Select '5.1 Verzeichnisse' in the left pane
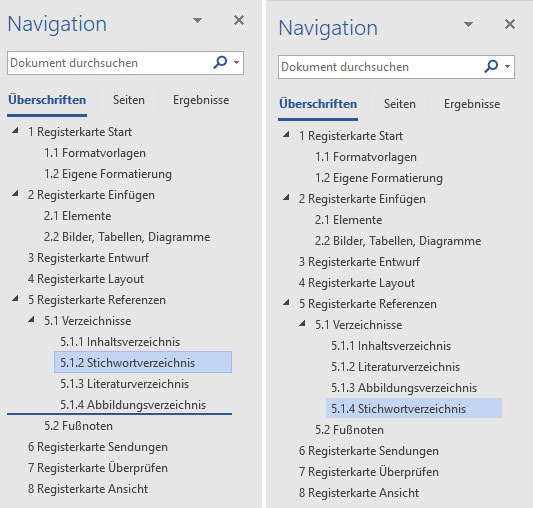Screen dimensions: 533x508 [88, 321]
